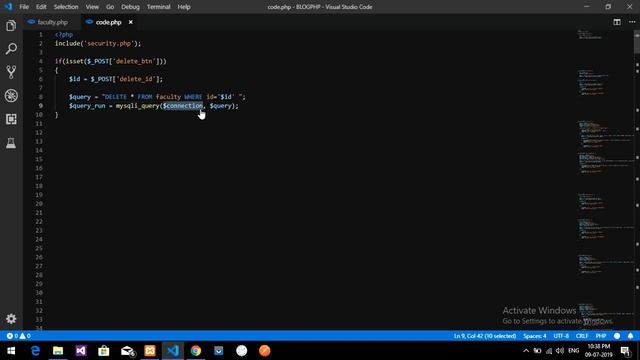This screenshot has width=640, height=360.
Task: Change encoding via UTF-8 status item
Action: pos(561,336)
